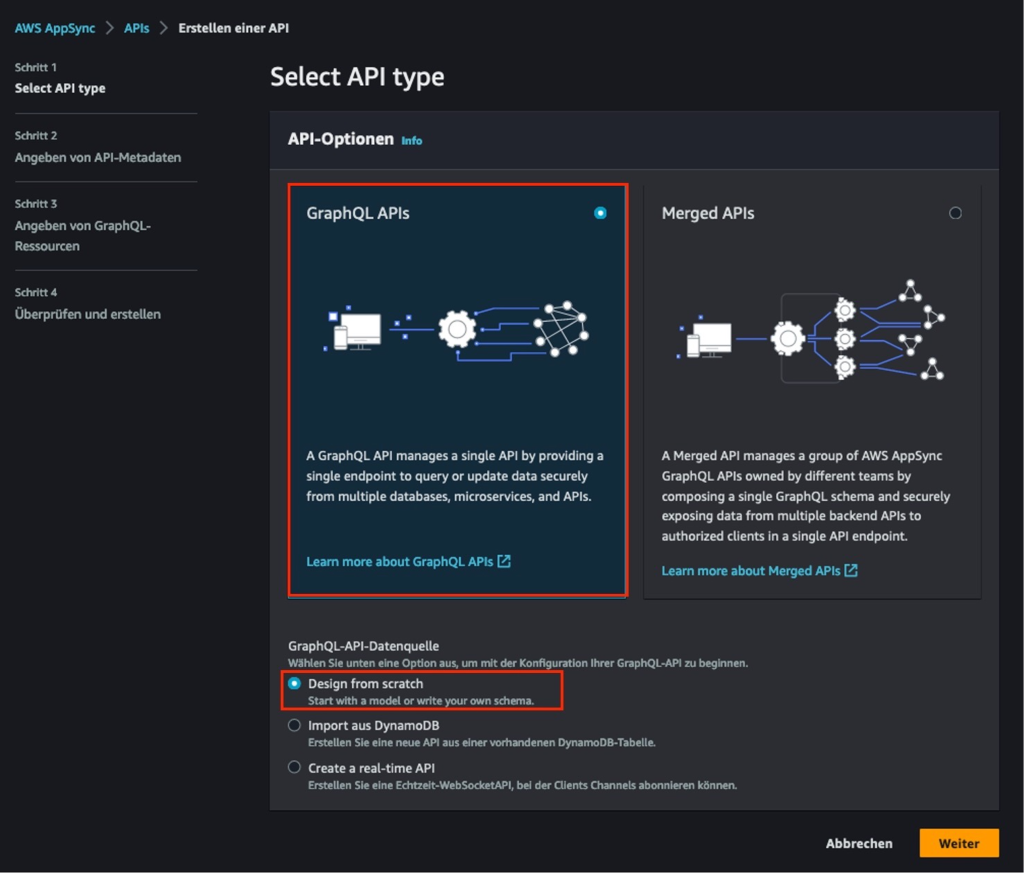1024x874 pixels.
Task: Click the "Weiter" button
Action: pyautogui.click(x=958, y=843)
